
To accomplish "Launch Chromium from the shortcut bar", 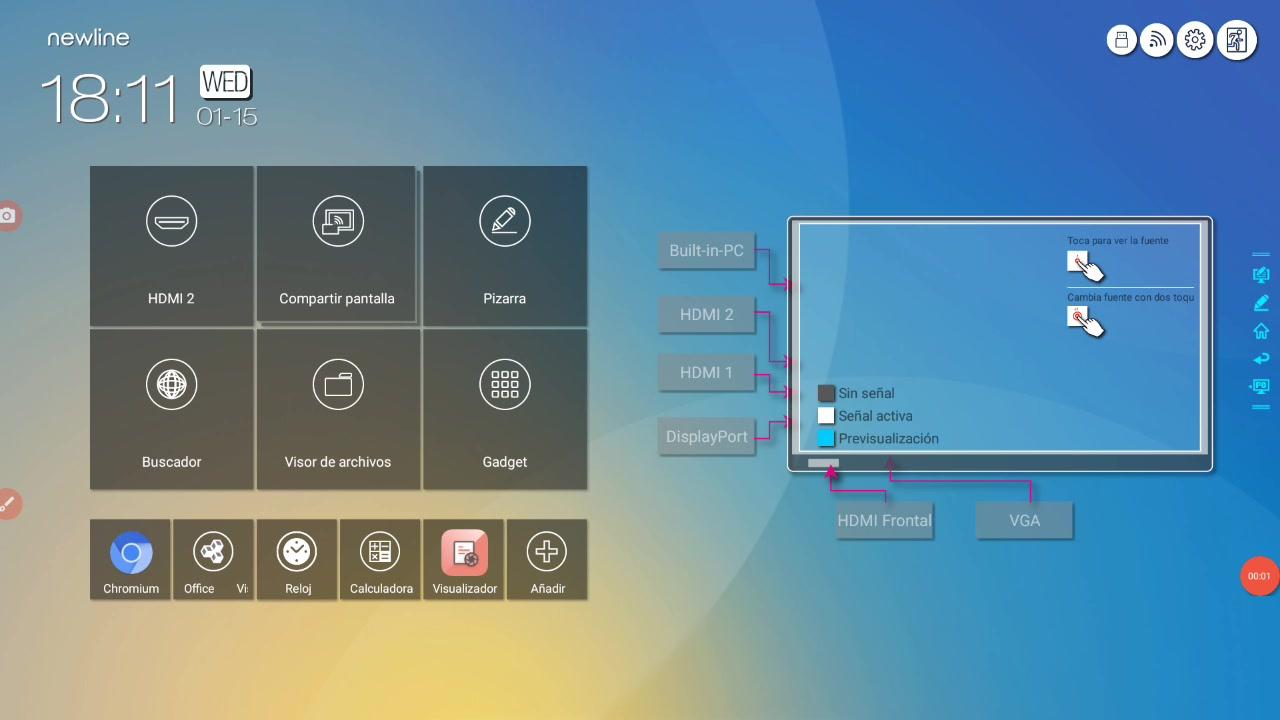I will pyautogui.click(x=131, y=559).
